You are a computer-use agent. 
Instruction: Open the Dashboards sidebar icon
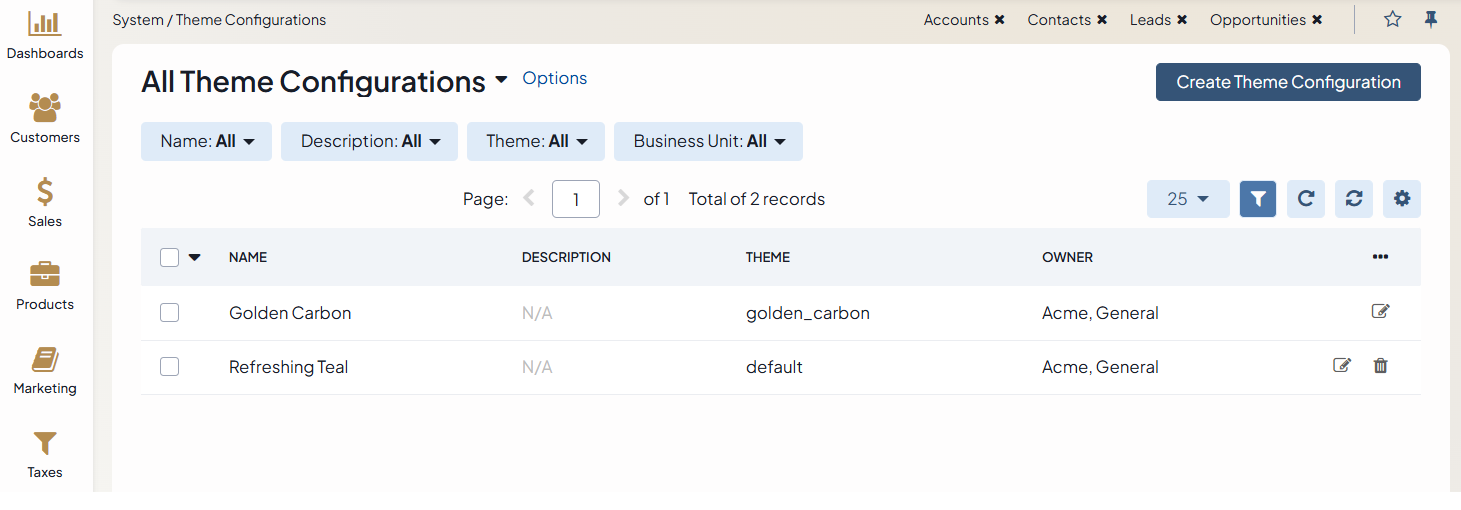click(x=45, y=24)
